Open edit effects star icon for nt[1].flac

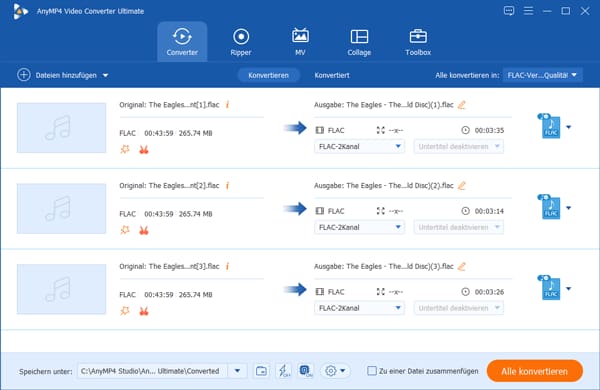pyautogui.click(x=125, y=149)
